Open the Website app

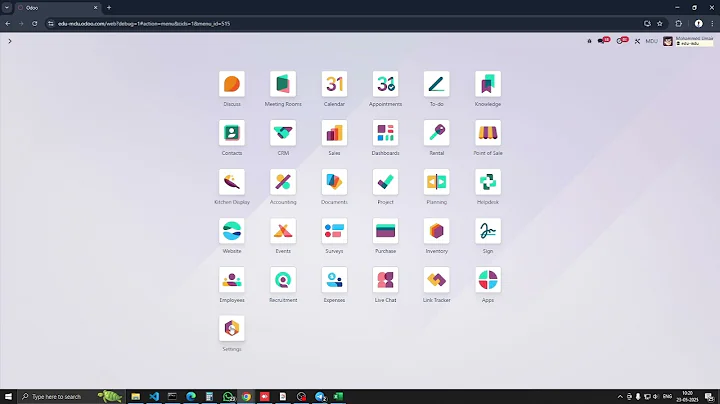(x=232, y=231)
